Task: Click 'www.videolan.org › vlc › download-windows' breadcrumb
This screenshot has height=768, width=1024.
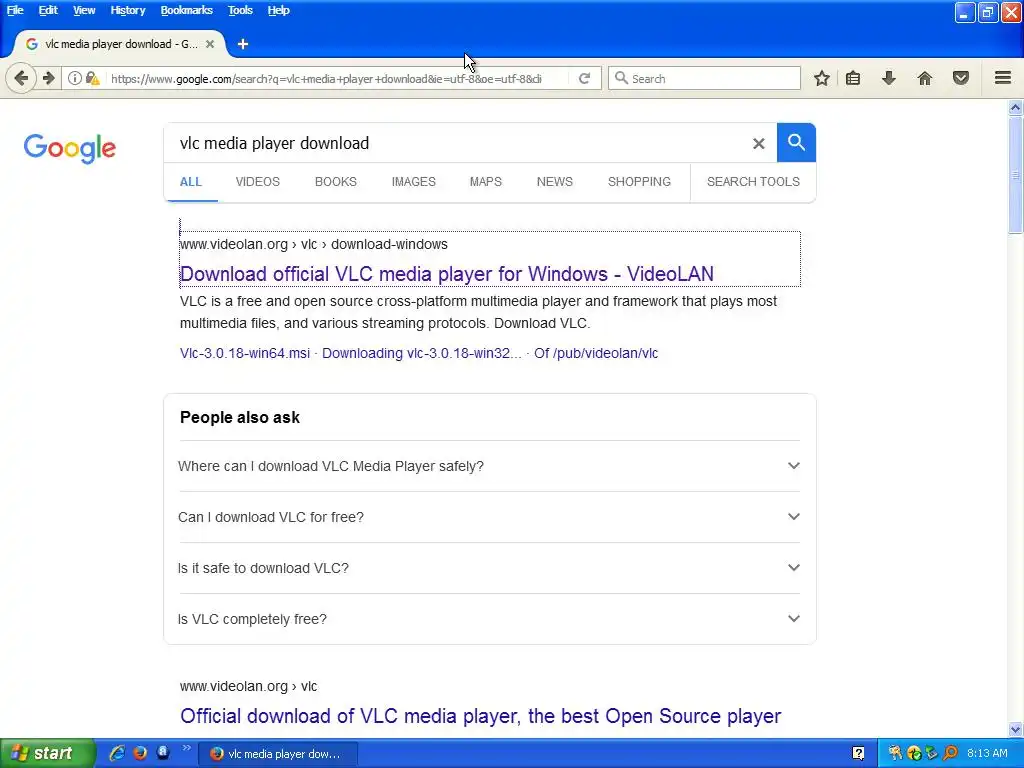Action: point(313,244)
